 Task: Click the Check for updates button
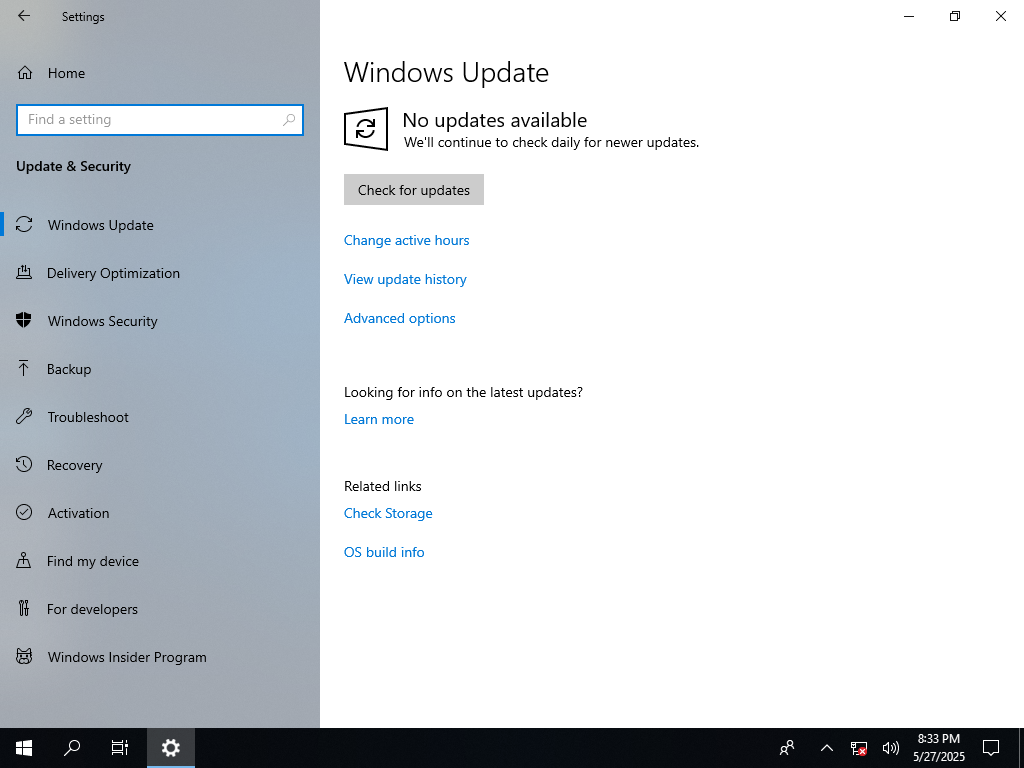pyautogui.click(x=413, y=189)
